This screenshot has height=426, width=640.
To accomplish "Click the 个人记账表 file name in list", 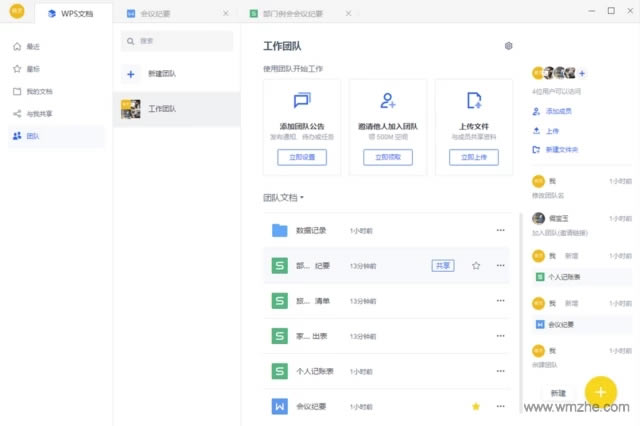I will coord(315,371).
